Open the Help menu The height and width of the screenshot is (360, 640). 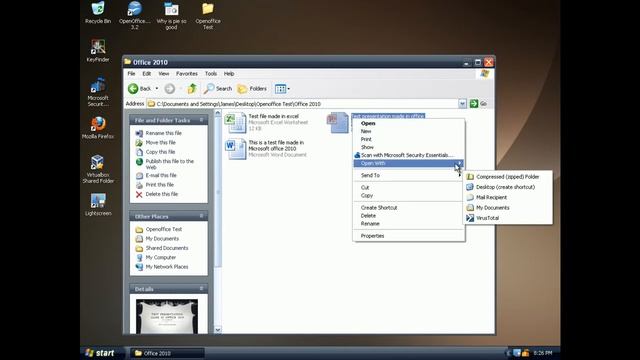229,73
